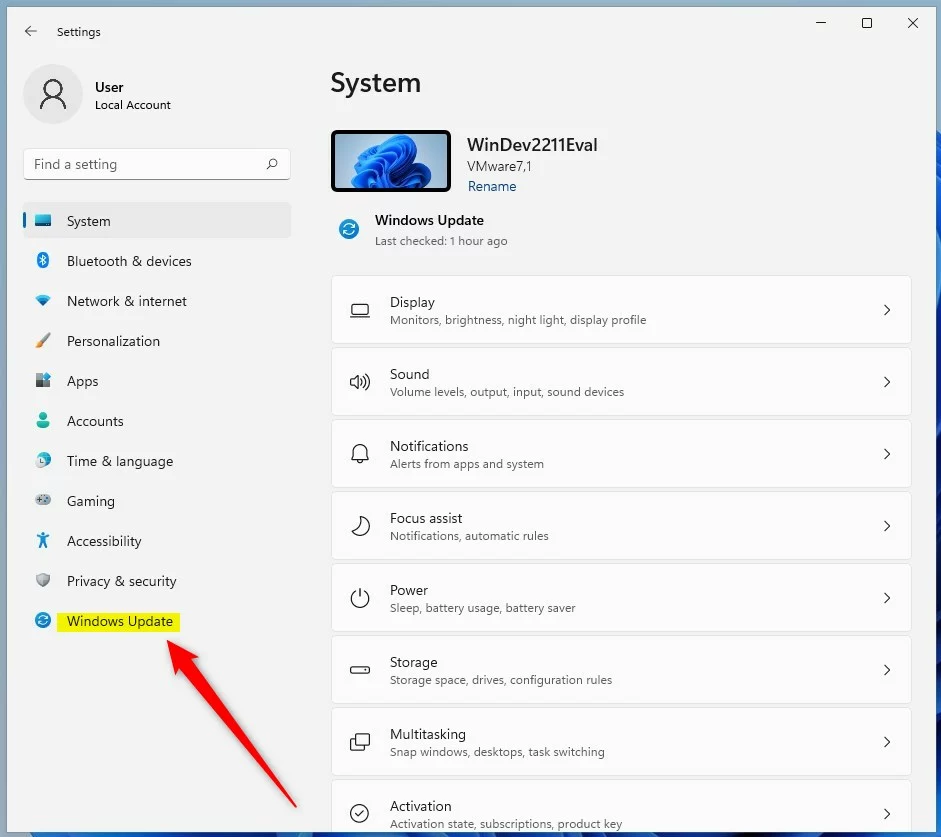Open the Storage row chevron
This screenshot has height=837, width=941.
coord(886,671)
